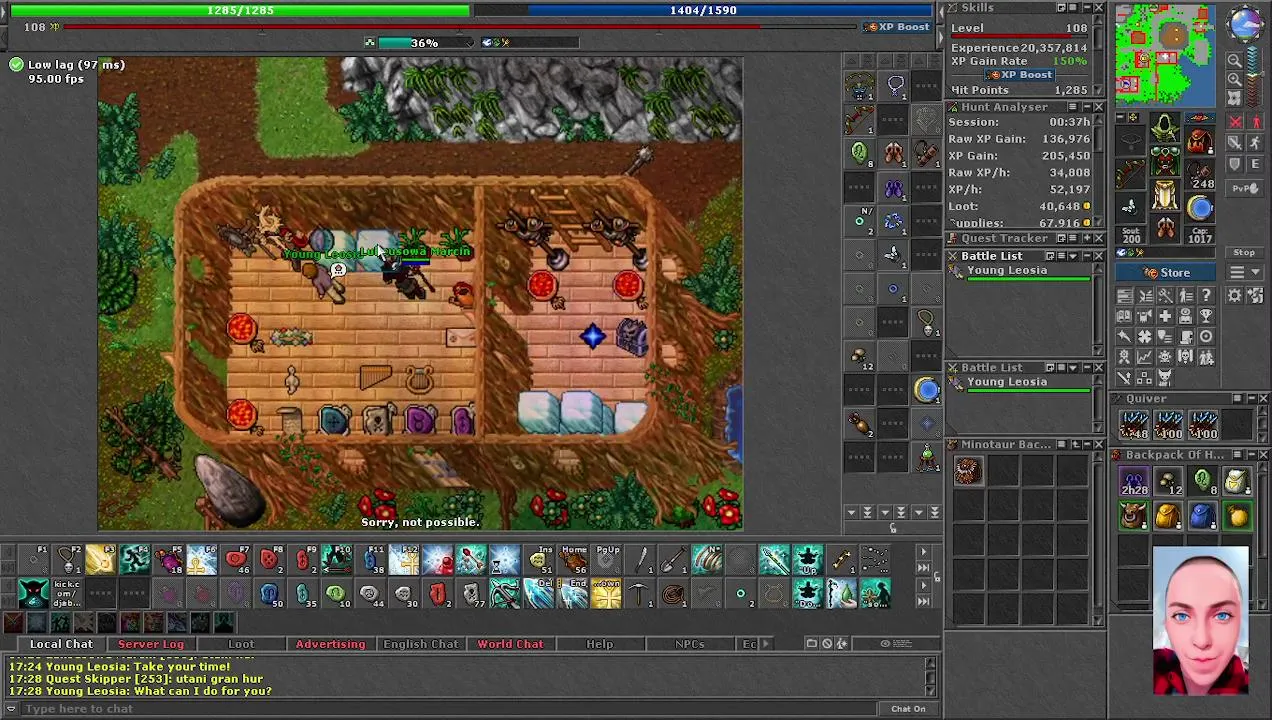
Task: Click the Stop button
Action: click(x=1244, y=252)
